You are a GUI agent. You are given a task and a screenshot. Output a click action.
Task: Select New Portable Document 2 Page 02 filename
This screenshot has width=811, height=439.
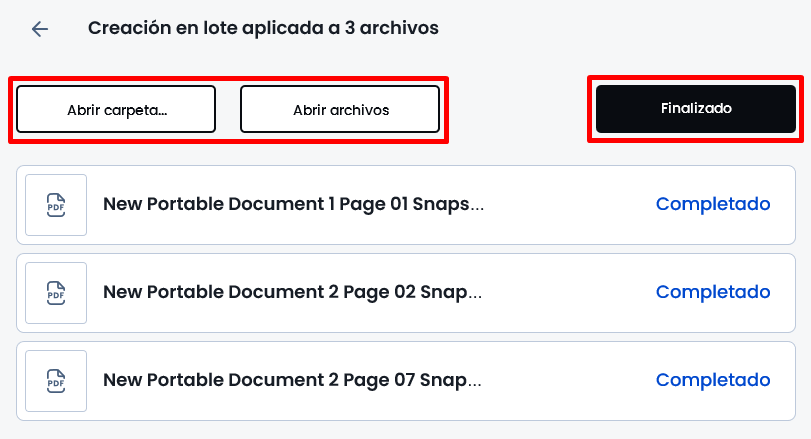pyautogui.click(x=292, y=292)
